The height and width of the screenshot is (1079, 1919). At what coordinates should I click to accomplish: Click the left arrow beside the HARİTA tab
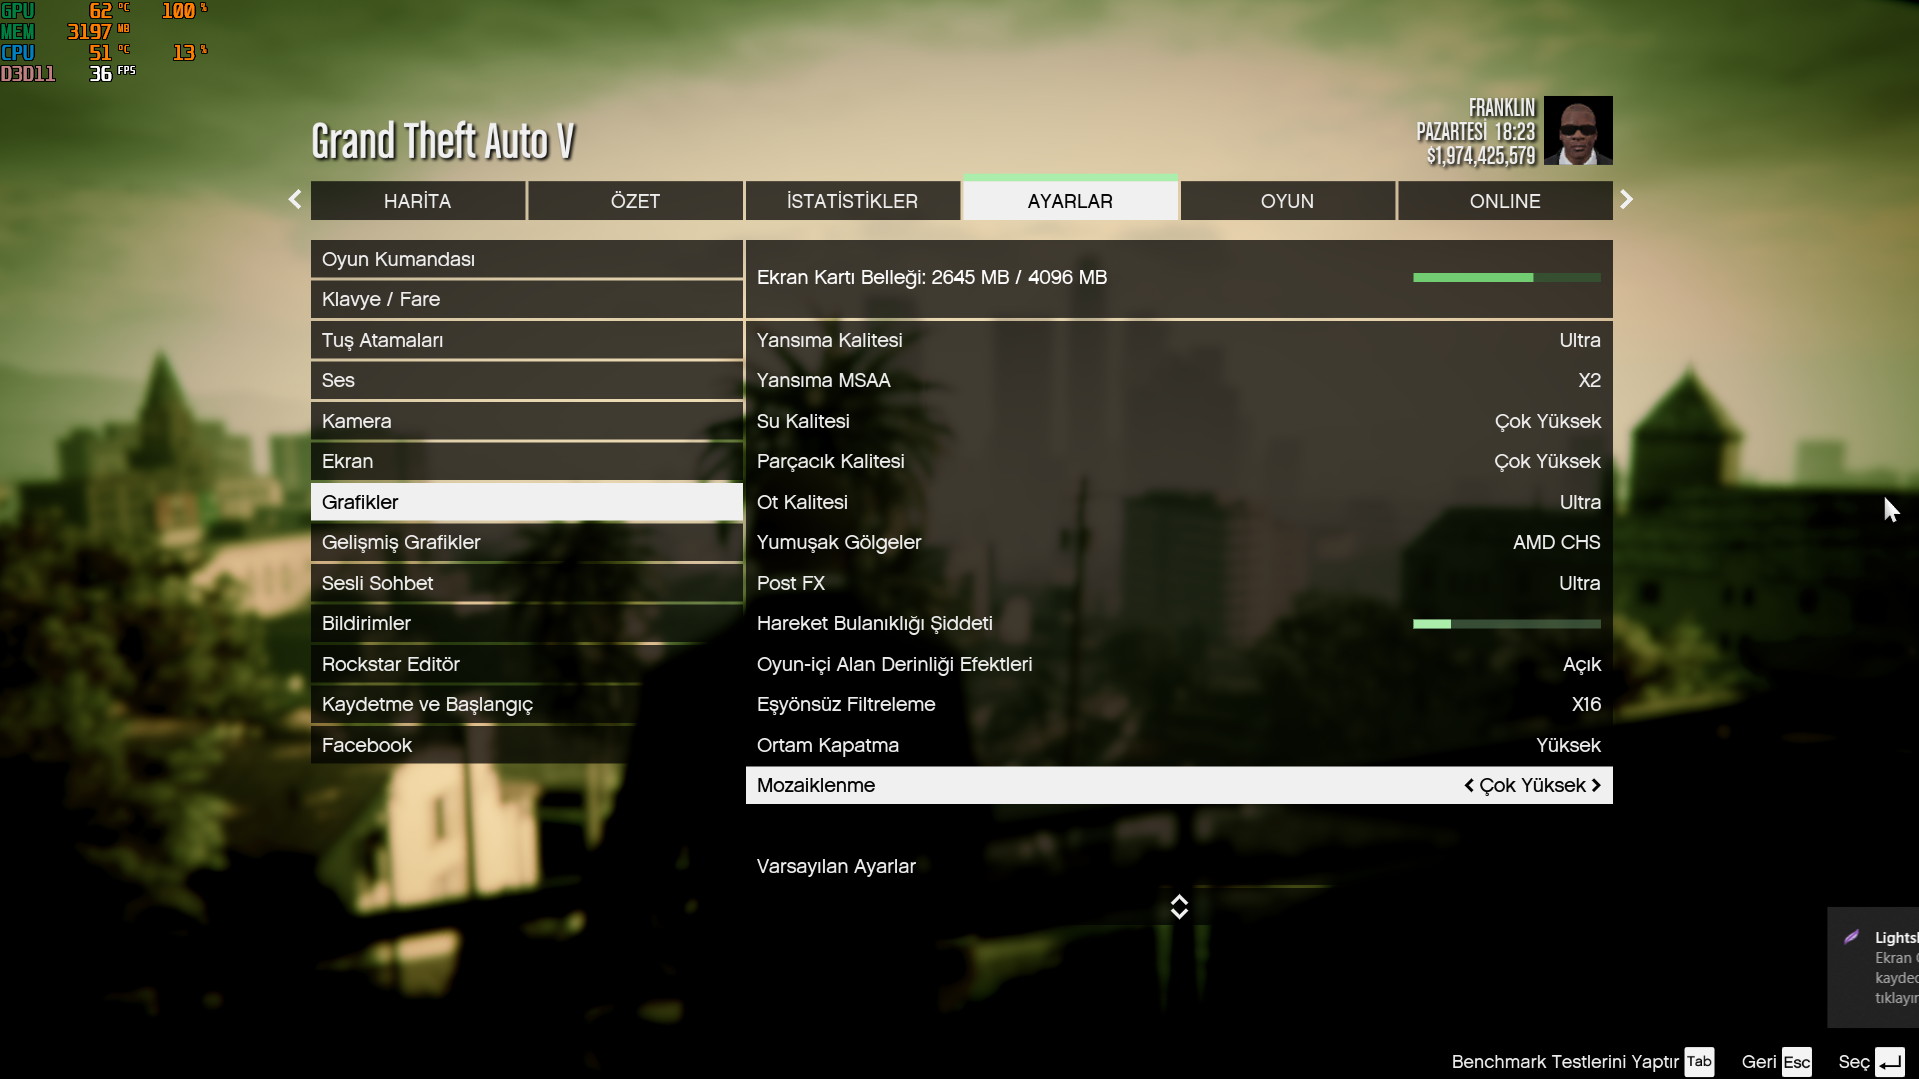[295, 200]
